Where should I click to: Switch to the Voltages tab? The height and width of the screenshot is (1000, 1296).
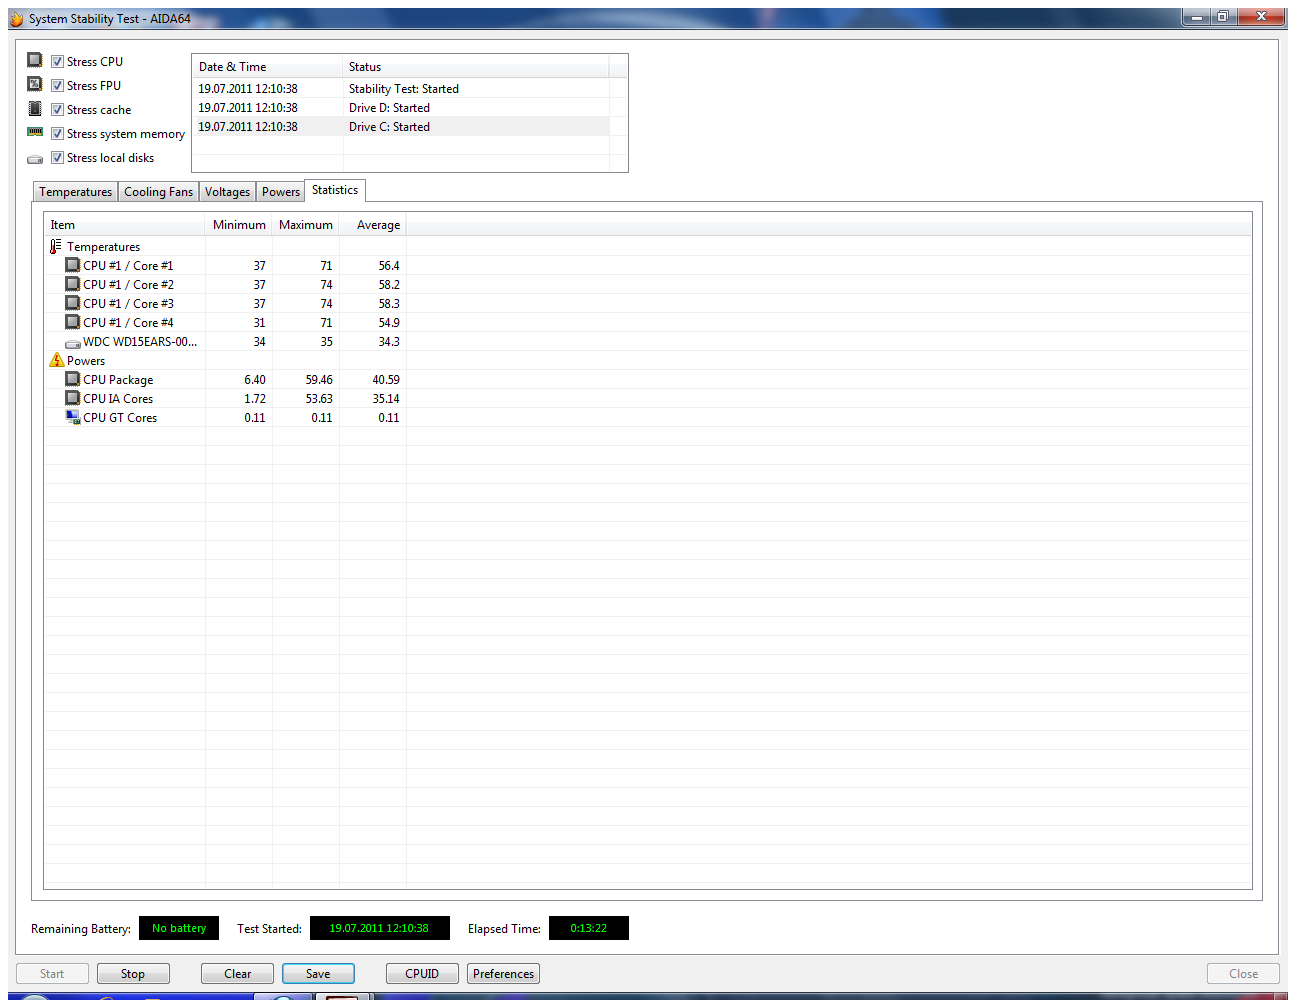227,192
